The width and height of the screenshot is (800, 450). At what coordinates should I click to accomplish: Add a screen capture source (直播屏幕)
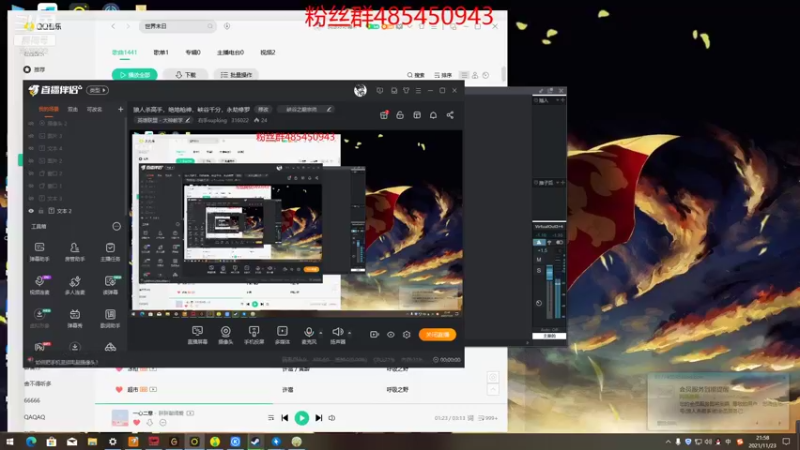(x=197, y=335)
